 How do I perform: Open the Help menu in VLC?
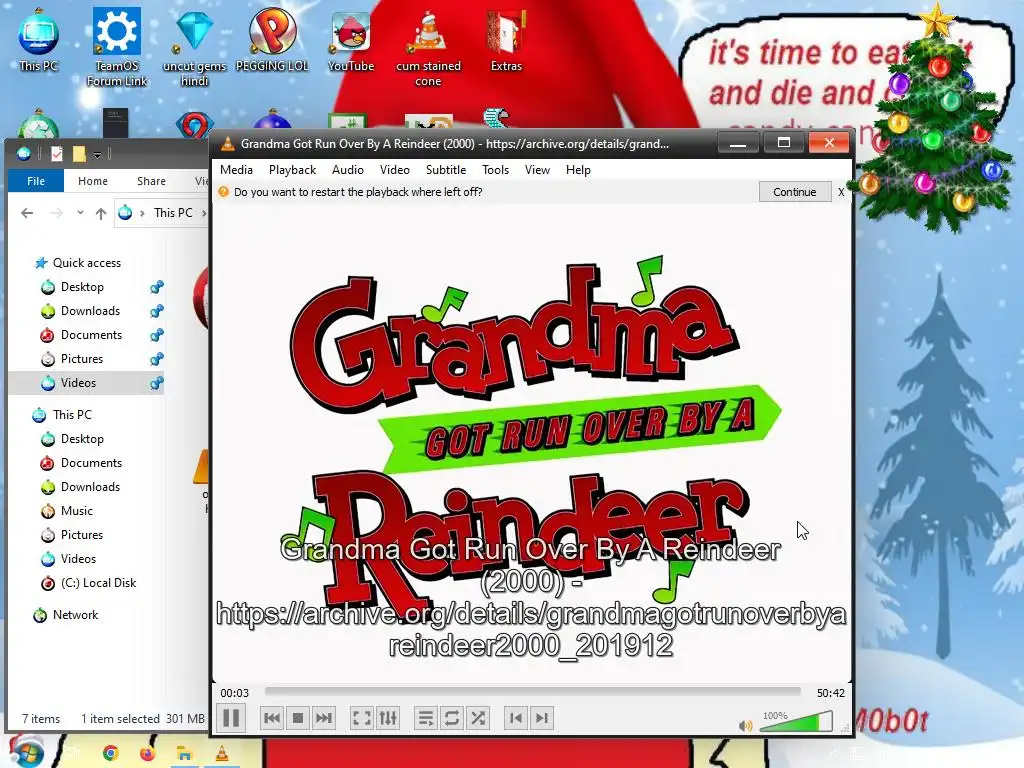pyautogui.click(x=578, y=170)
